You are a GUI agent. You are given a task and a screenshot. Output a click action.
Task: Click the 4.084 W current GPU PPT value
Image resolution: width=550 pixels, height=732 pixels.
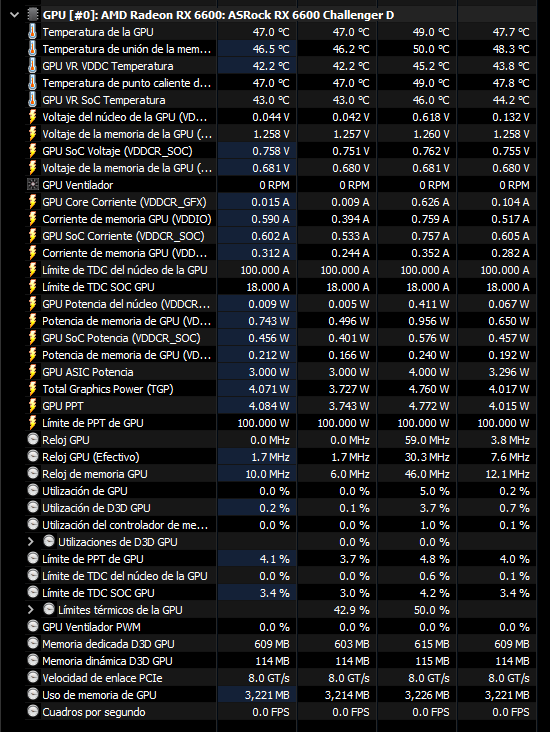pyautogui.click(x=269, y=406)
